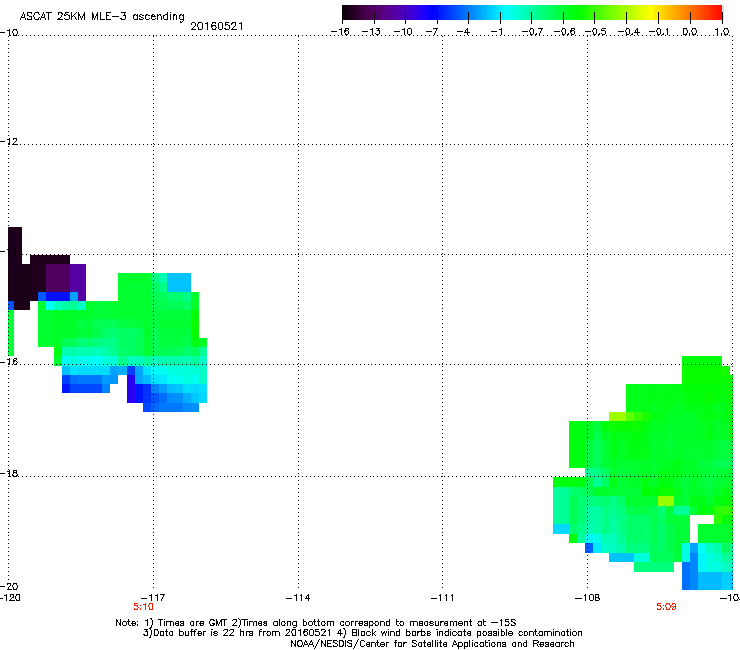Click the NOAA/NESDIS credit line
740x650 pixels.
click(x=432, y=644)
